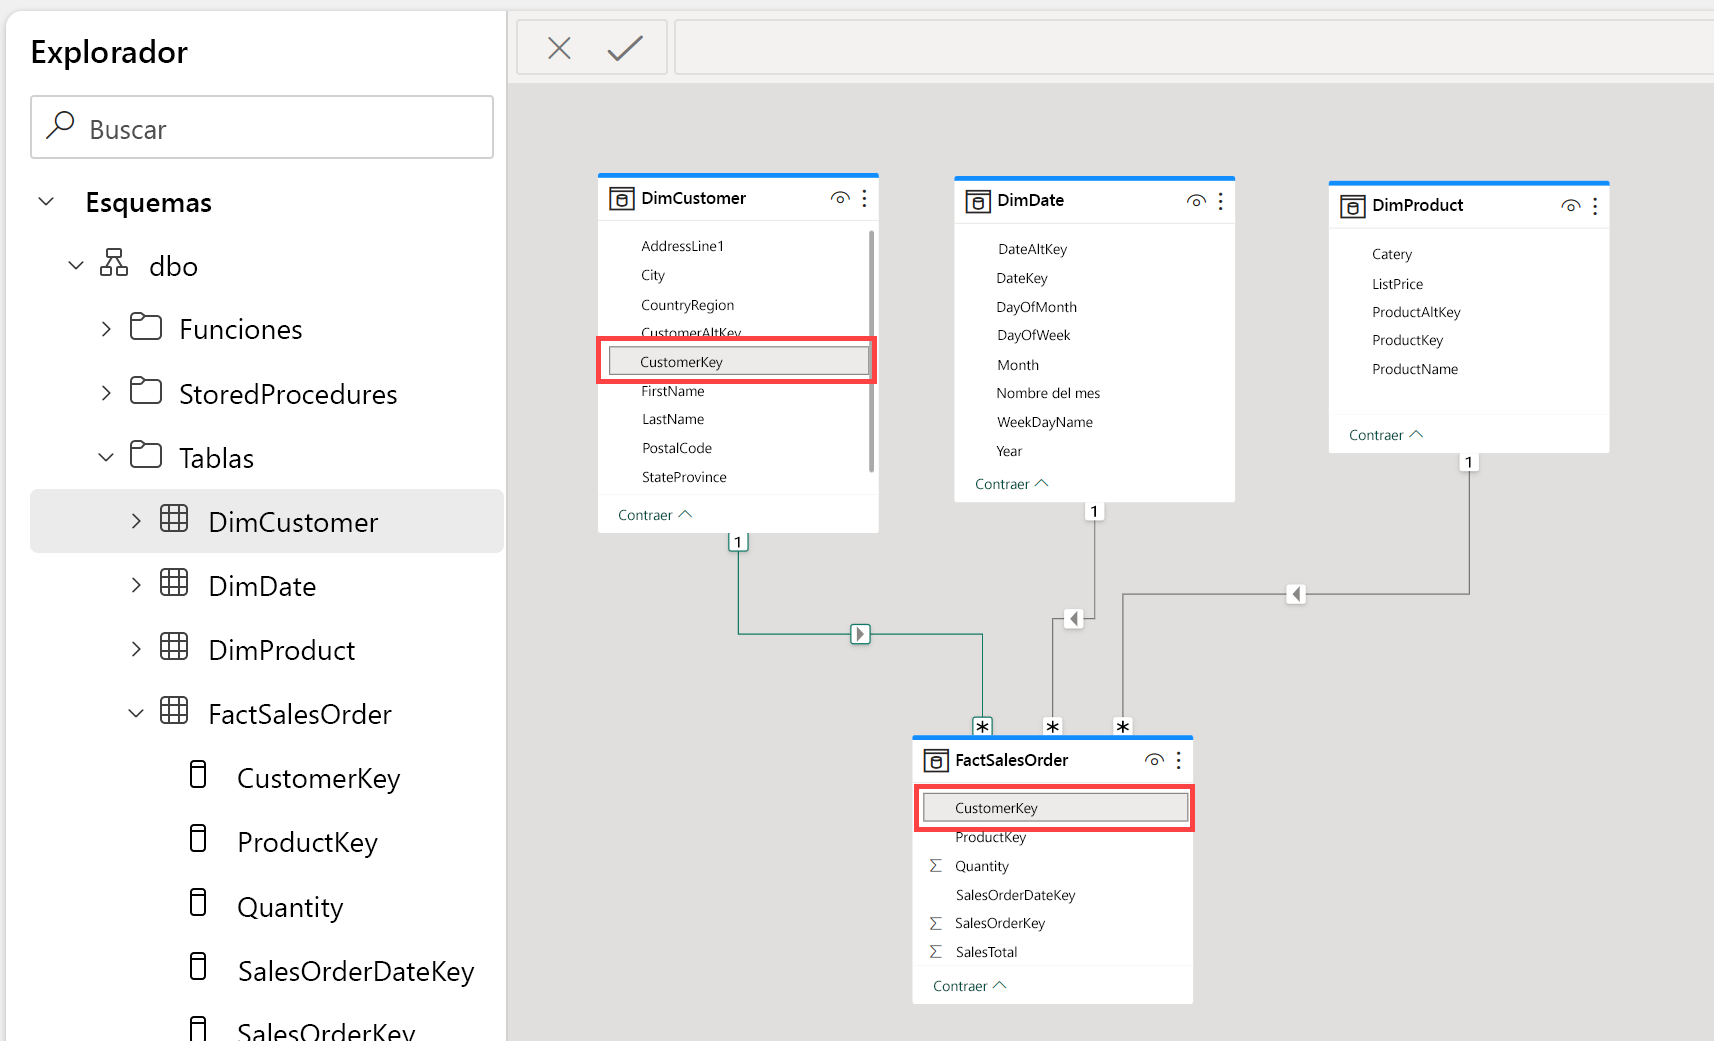The height and width of the screenshot is (1041, 1714).
Task: Open the DimDate three-dot options menu
Action: [x=1220, y=201]
